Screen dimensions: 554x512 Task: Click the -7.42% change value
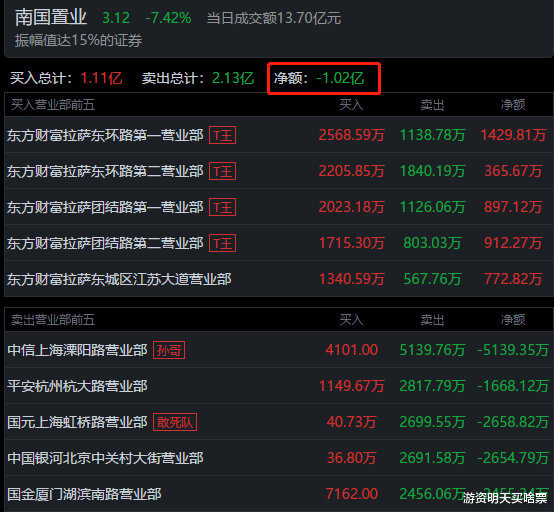(169, 18)
